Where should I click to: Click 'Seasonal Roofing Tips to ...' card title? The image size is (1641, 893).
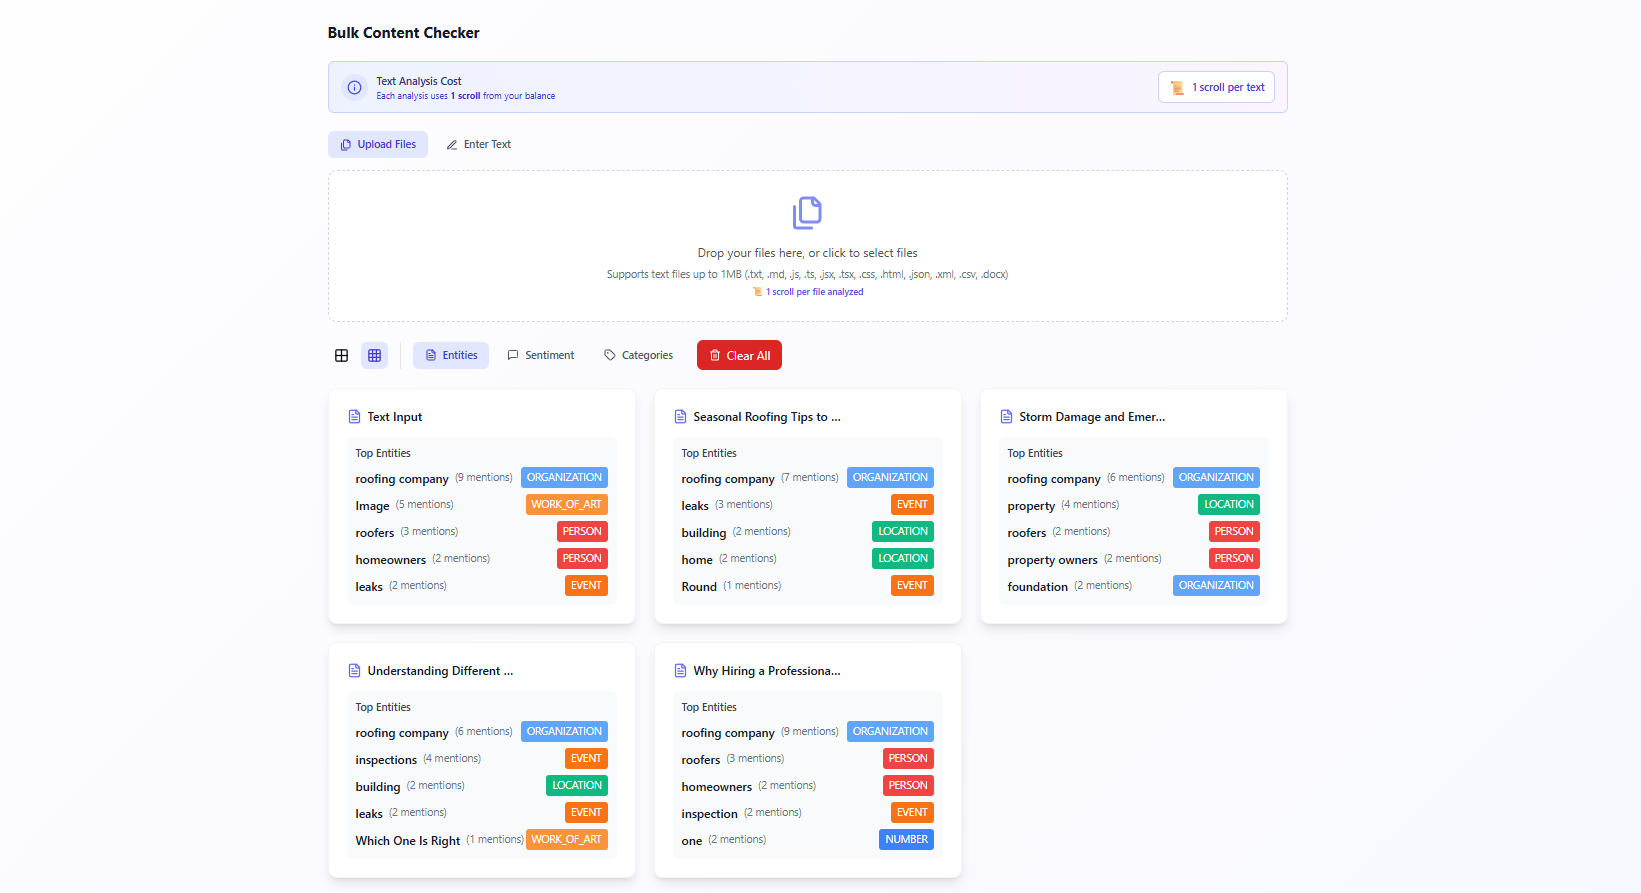tap(767, 417)
